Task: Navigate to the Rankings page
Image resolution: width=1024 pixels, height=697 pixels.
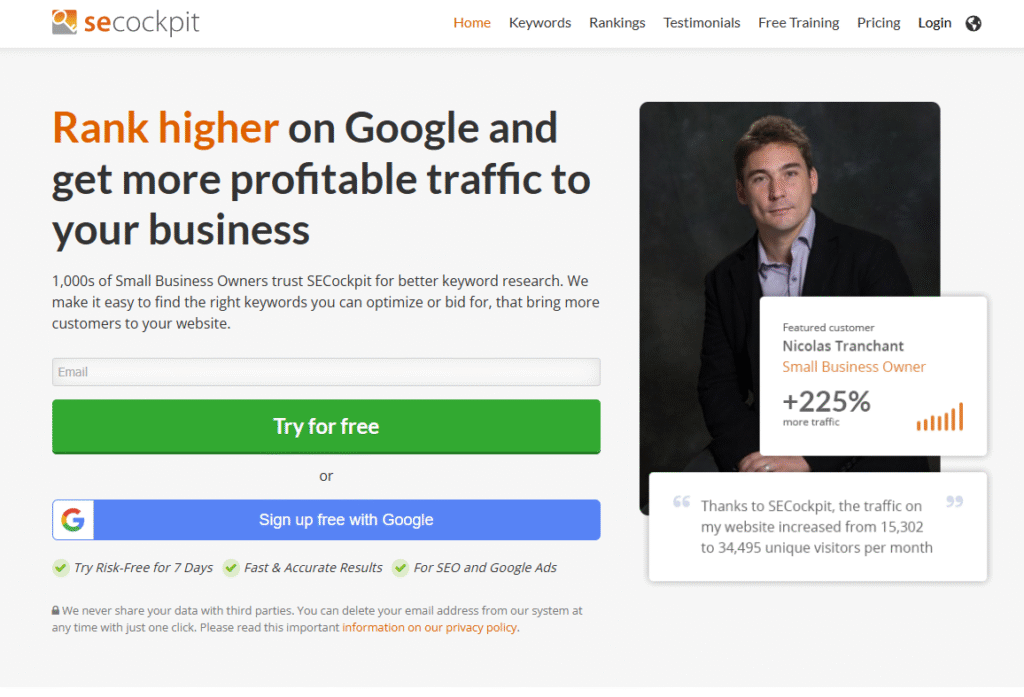Action: pos(617,23)
